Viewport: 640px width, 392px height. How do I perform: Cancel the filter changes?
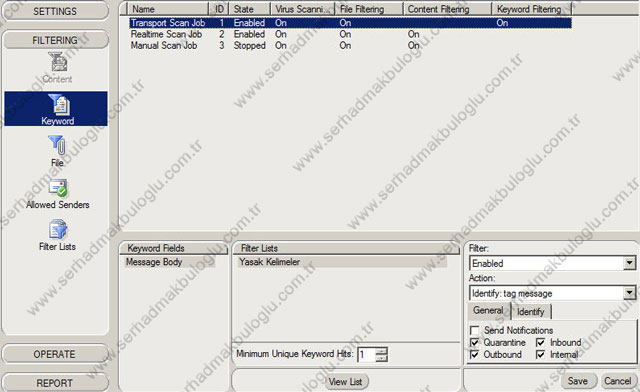618,381
